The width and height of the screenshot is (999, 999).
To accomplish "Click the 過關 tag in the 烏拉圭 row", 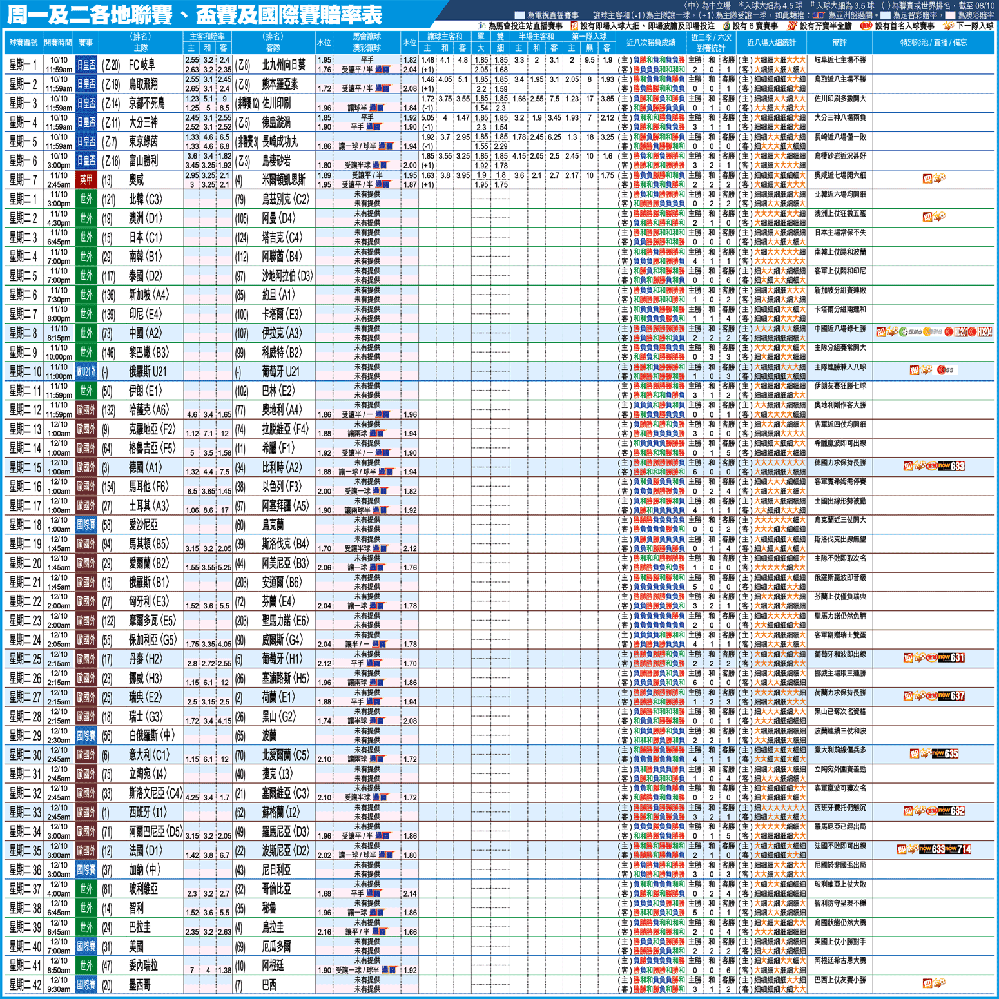I will click(382, 931).
